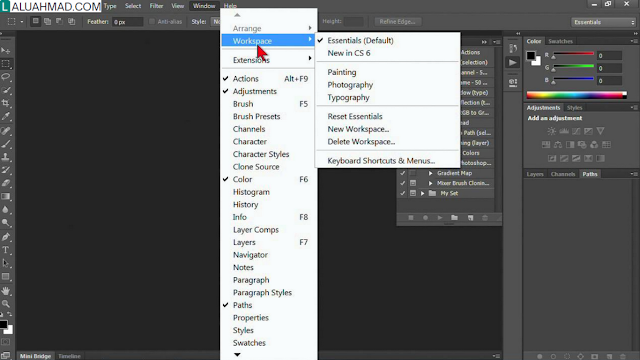640x360 pixels.
Task: Toggle the checkmark for Gradient Map action
Action: tap(402, 173)
